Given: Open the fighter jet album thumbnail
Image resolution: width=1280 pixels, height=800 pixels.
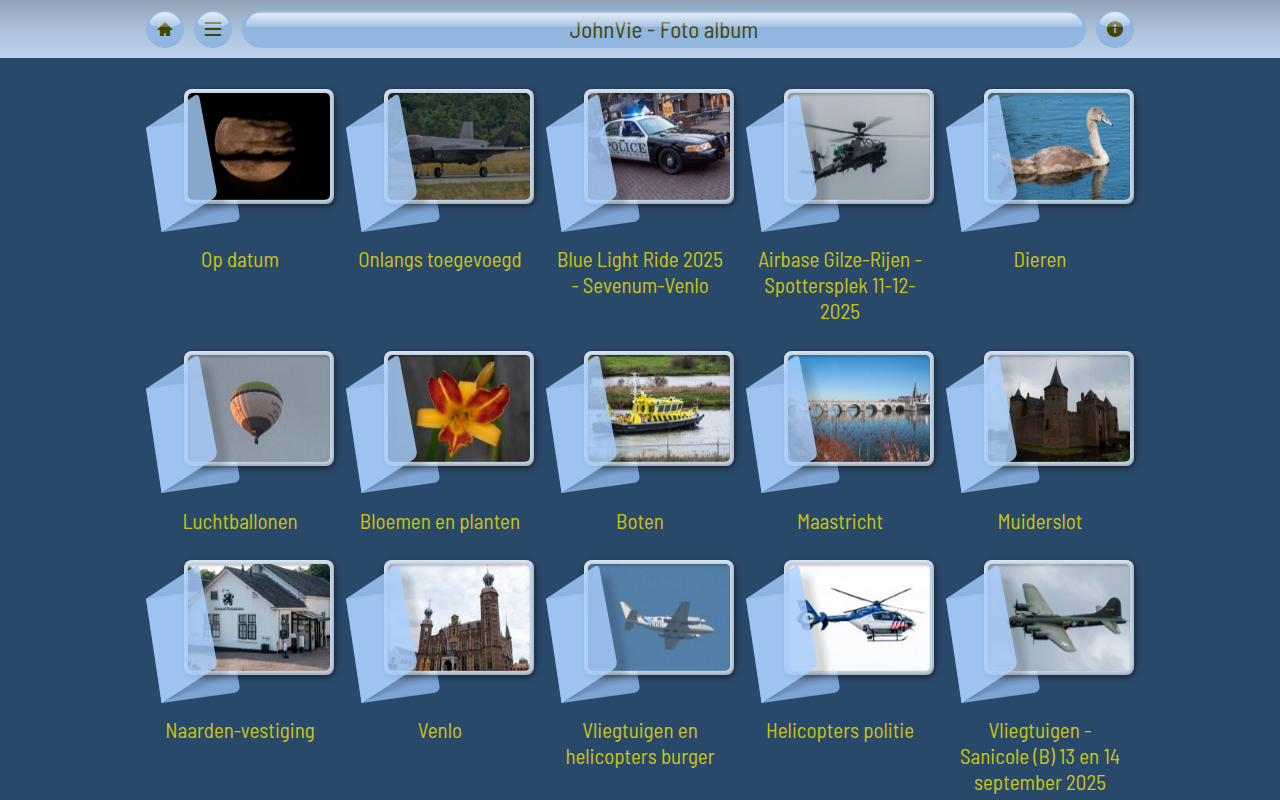Looking at the screenshot, I should [459, 147].
